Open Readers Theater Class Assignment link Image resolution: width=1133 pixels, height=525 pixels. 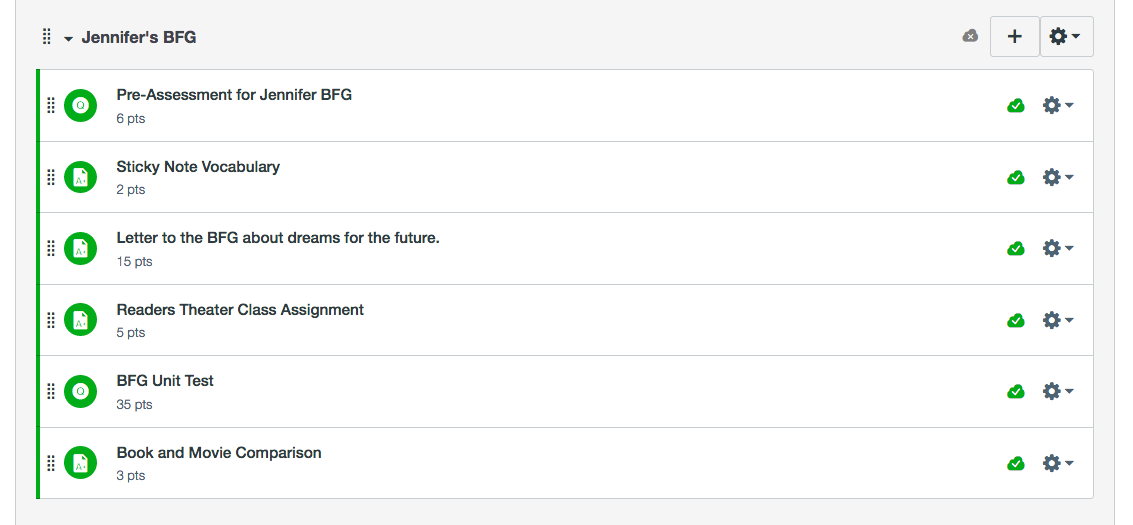point(240,310)
